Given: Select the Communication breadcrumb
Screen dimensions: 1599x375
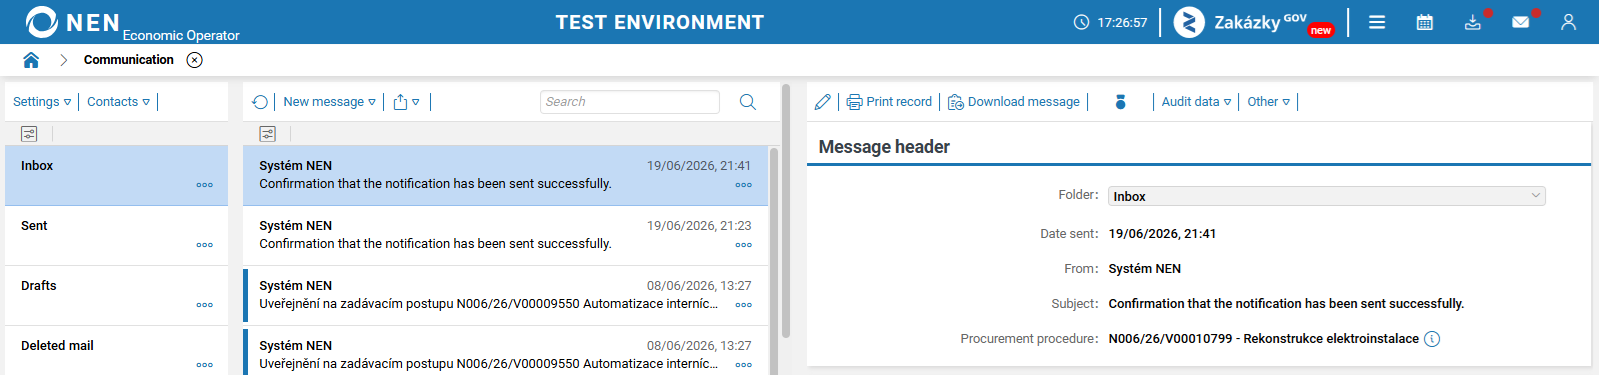Looking at the screenshot, I should pyautogui.click(x=129, y=60).
